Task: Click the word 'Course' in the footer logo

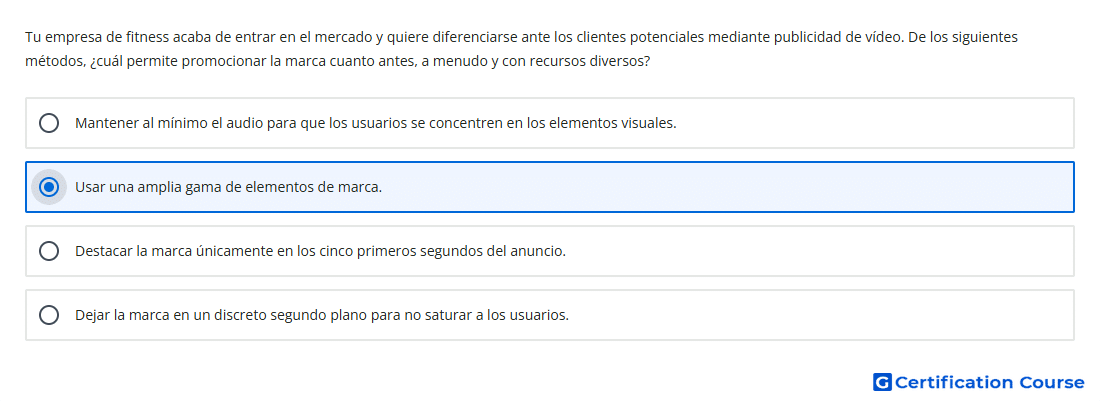Action: pyautogui.click(x=1052, y=382)
